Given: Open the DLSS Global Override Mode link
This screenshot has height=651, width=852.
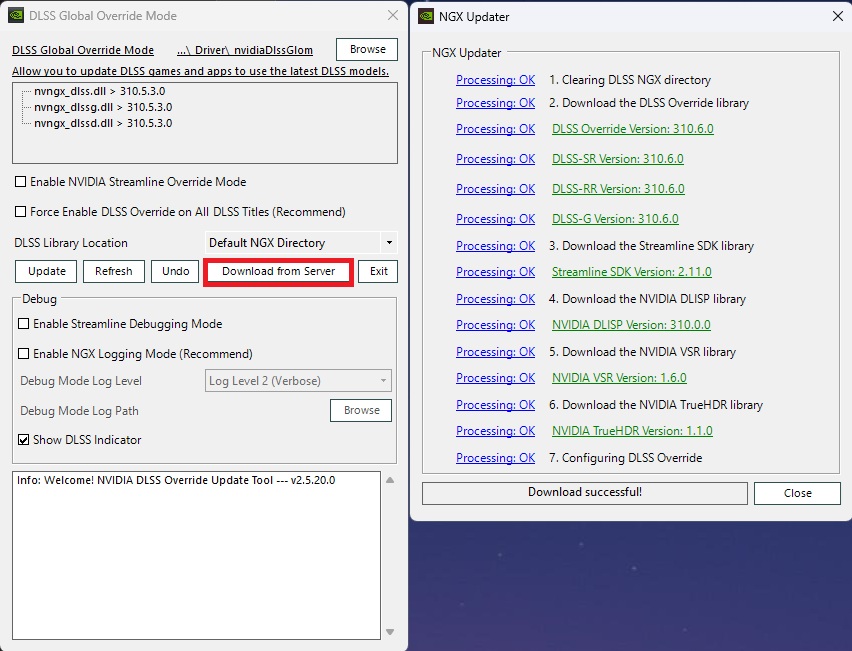Looking at the screenshot, I should [83, 50].
